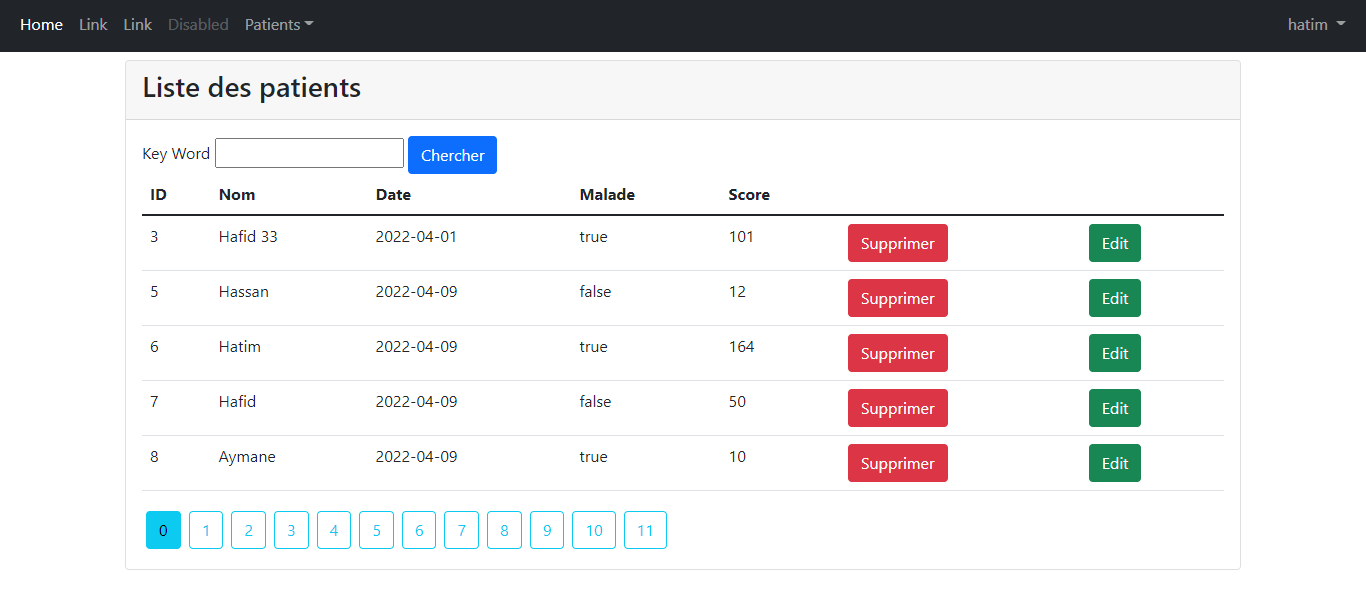1366x589 pixels.
Task: Go to page 10 of the results
Action: [594, 530]
